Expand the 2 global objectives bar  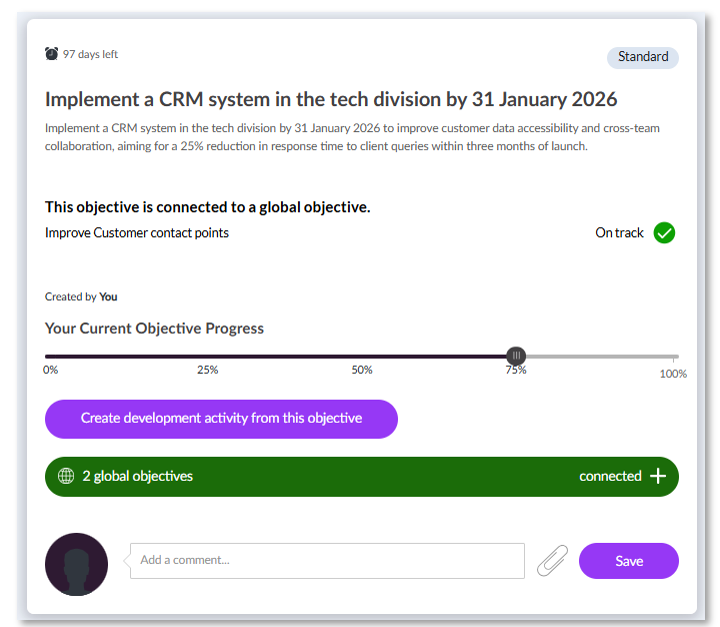pos(361,476)
